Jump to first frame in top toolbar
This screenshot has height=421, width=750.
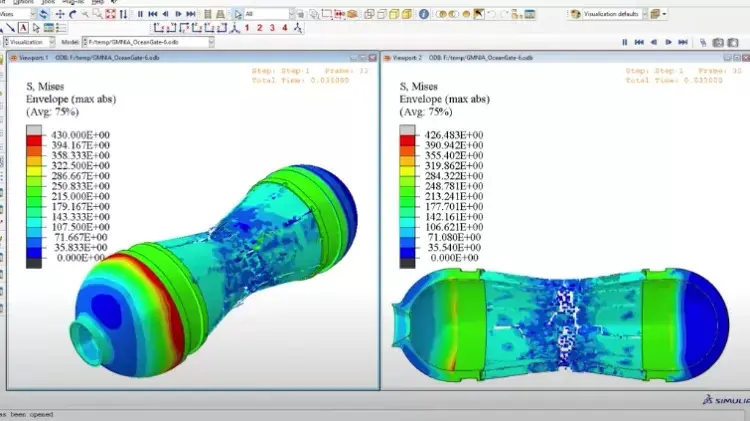tap(153, 14)
